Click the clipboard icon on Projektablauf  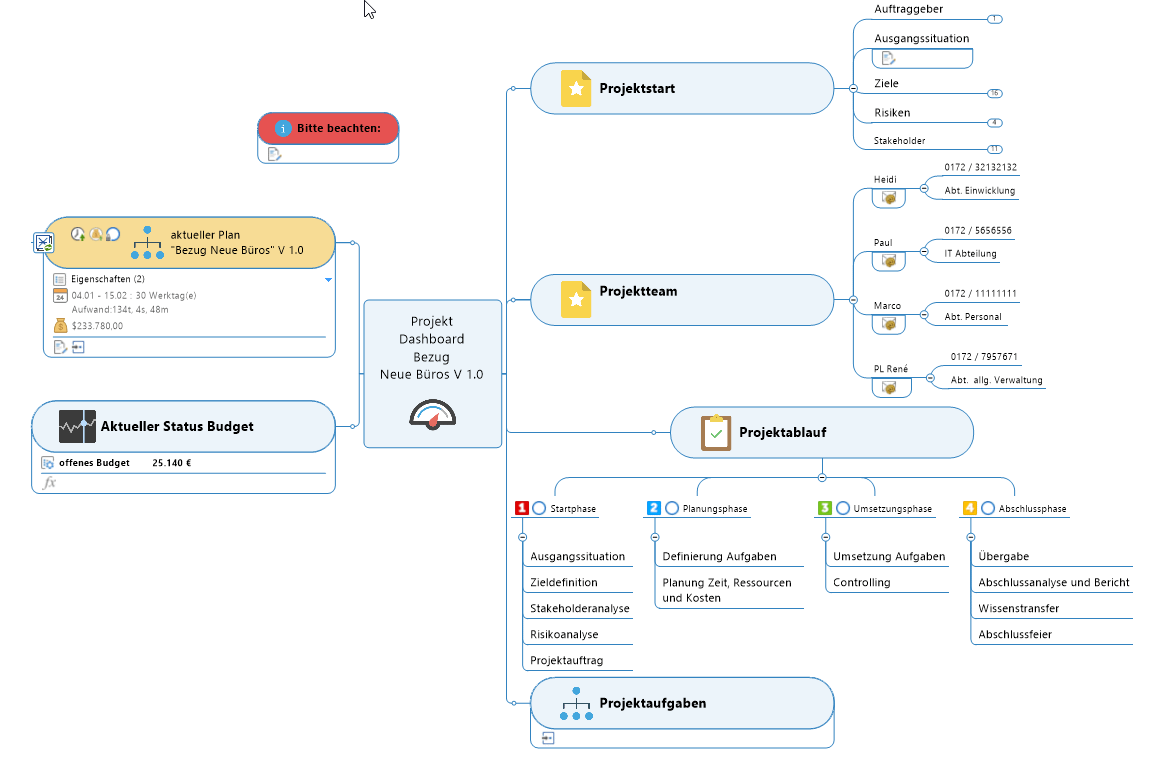[x=715, y=433]
